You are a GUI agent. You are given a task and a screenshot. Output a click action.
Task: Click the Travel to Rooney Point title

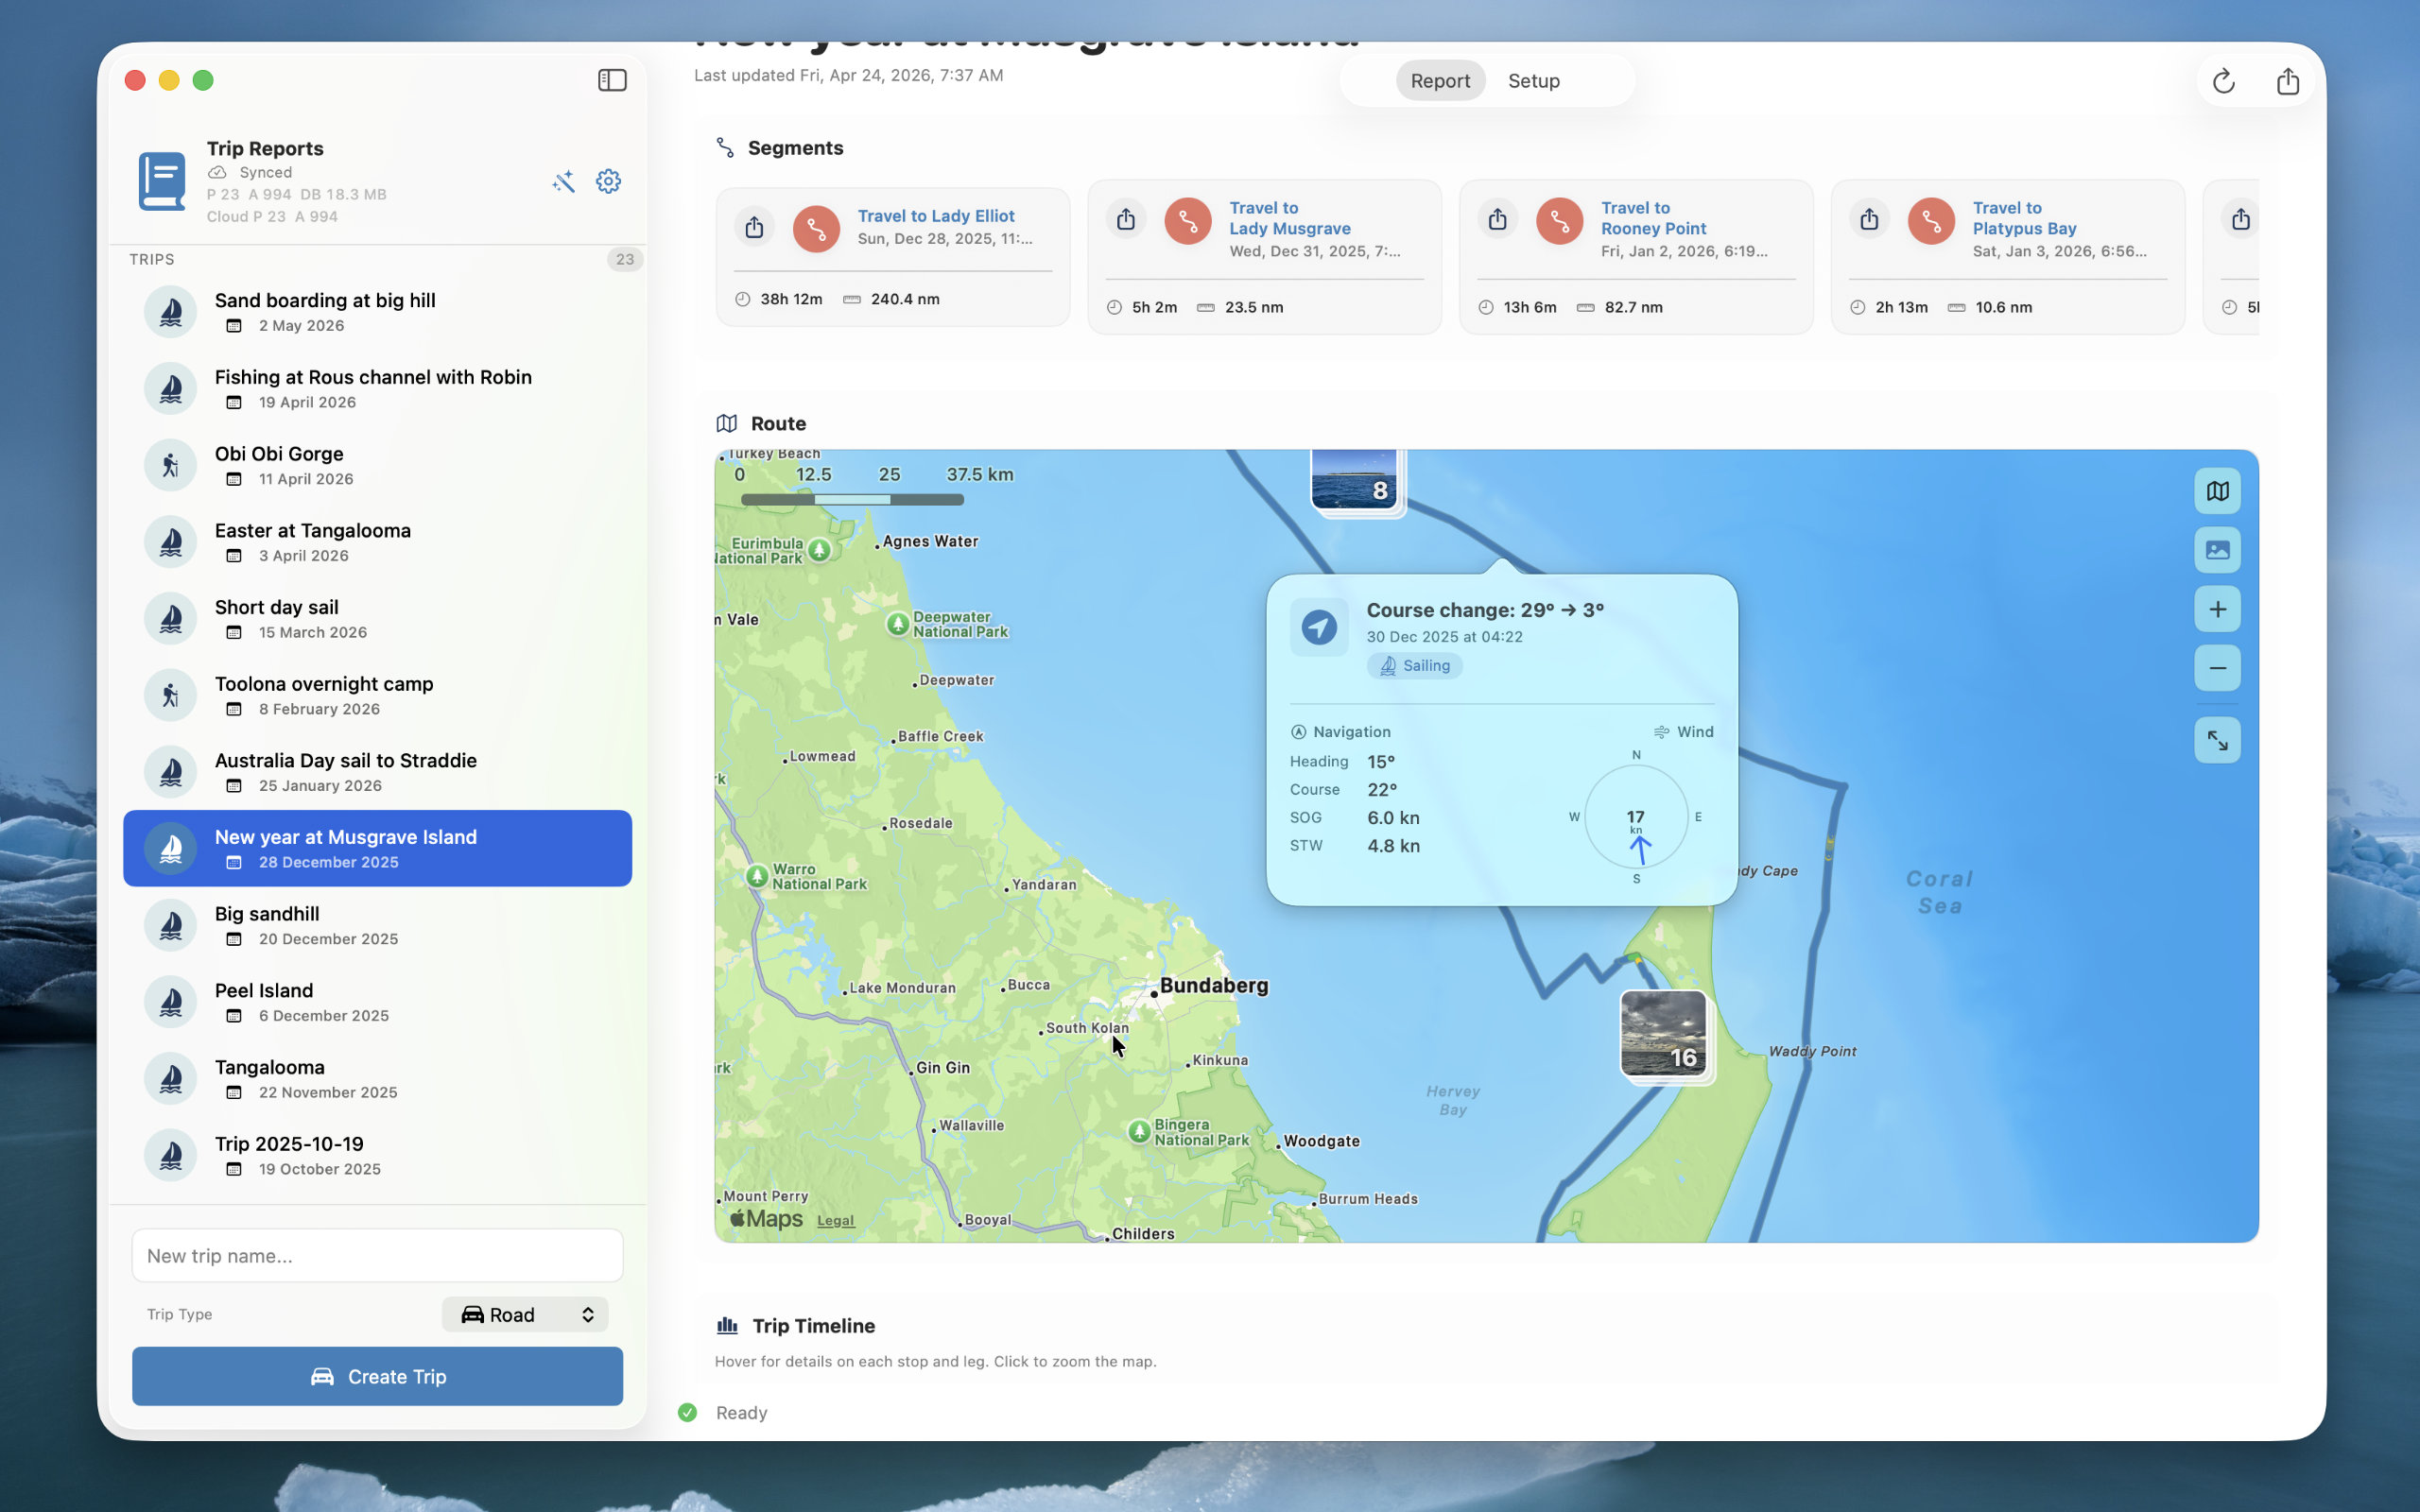pos(1653,218)
